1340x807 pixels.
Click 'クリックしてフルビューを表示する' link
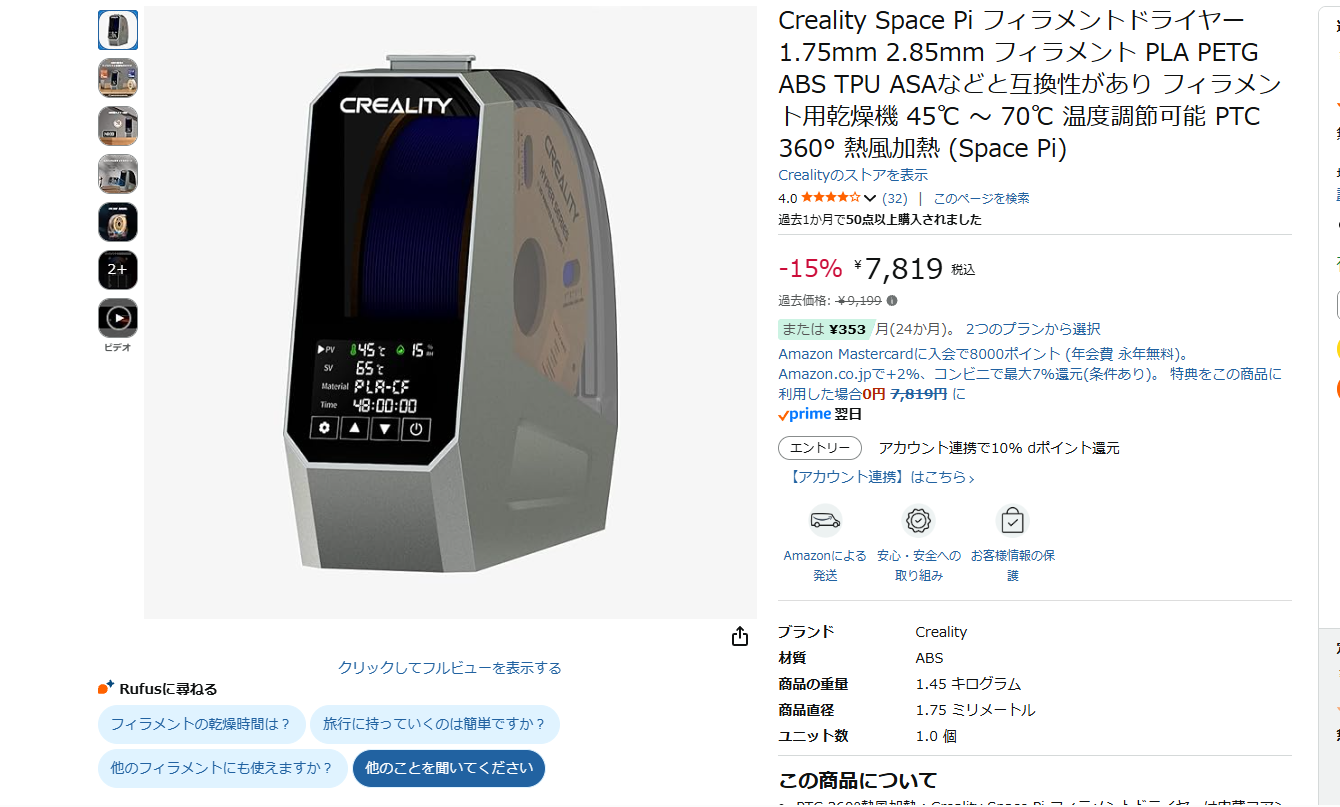450,668
